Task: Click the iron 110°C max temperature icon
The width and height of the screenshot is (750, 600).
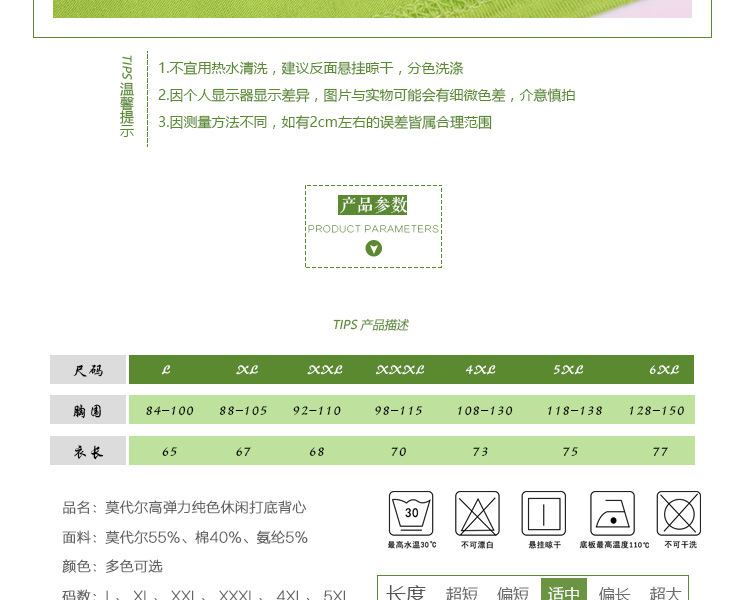Action: 613,513
